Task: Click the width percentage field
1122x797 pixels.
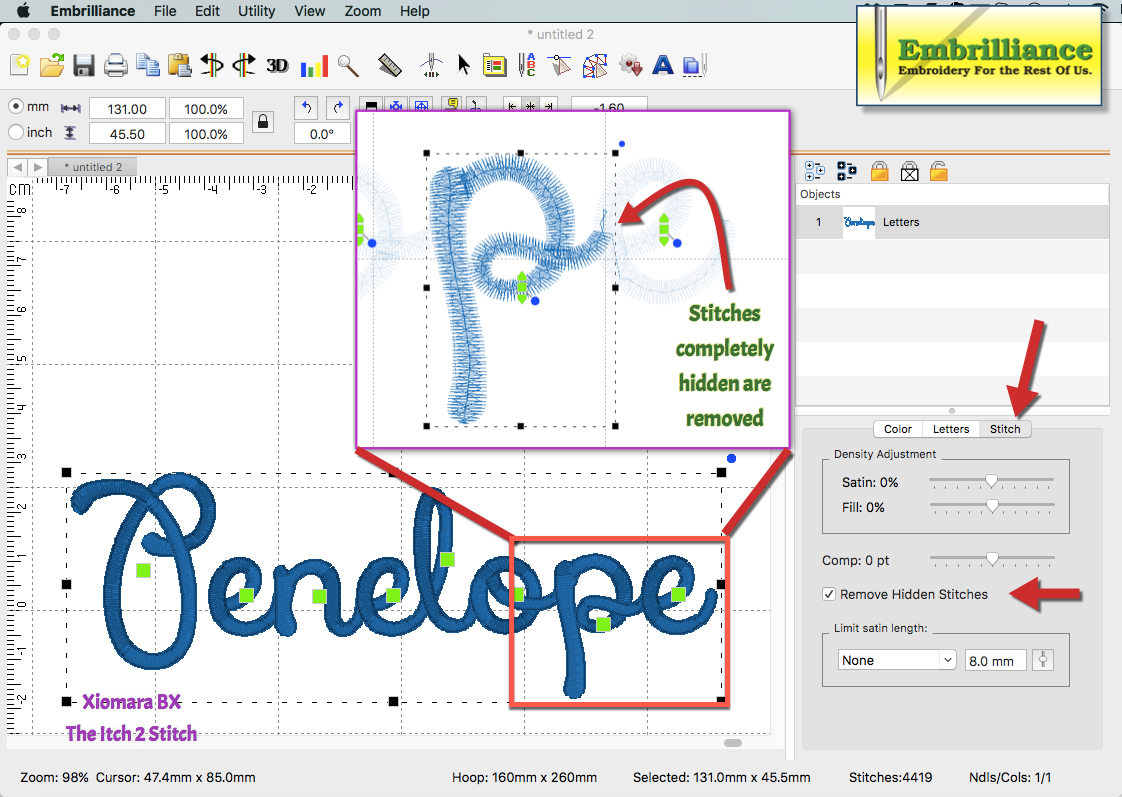Action: click(206, 109)
